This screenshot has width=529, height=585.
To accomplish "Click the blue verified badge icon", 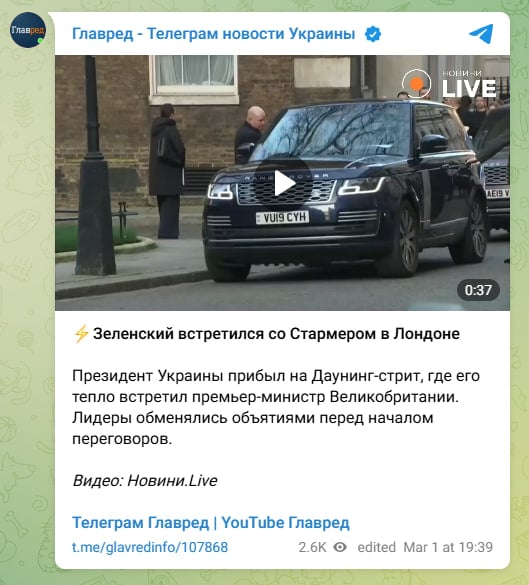I will pos(373,34).
